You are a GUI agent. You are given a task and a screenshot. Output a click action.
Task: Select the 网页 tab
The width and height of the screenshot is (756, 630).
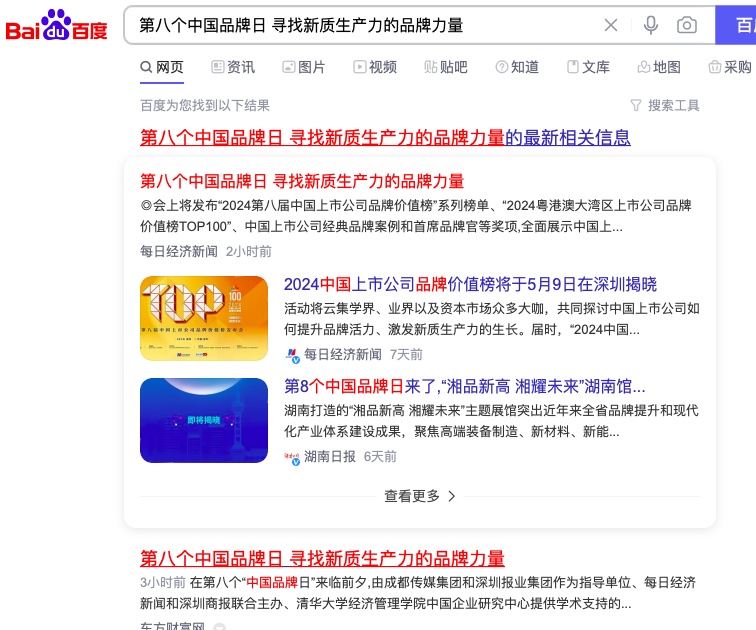pos(162,67)
